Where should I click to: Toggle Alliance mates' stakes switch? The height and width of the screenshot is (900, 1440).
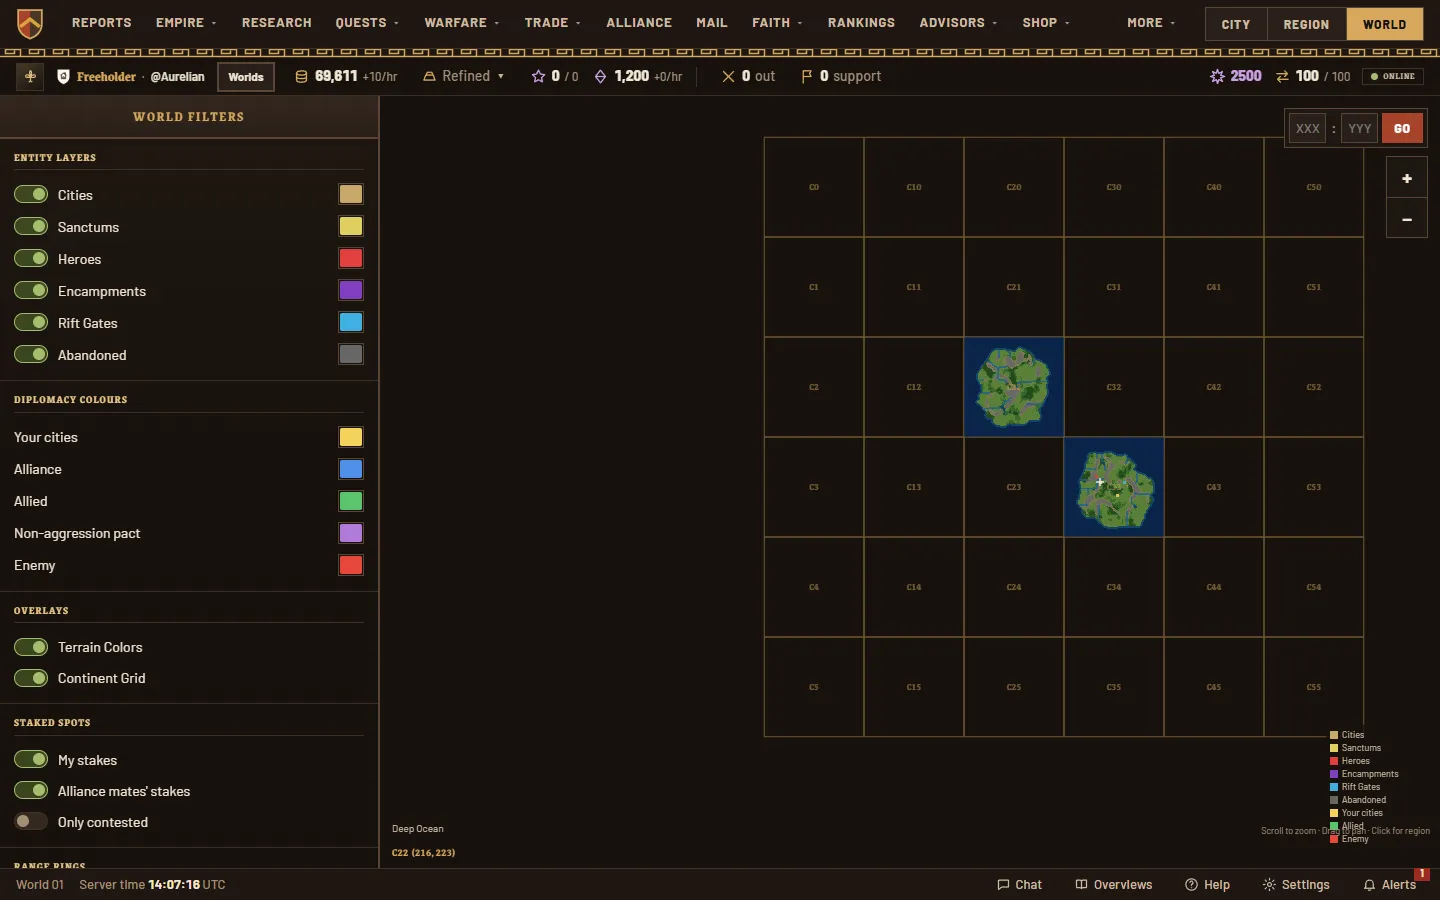point(31,790)
